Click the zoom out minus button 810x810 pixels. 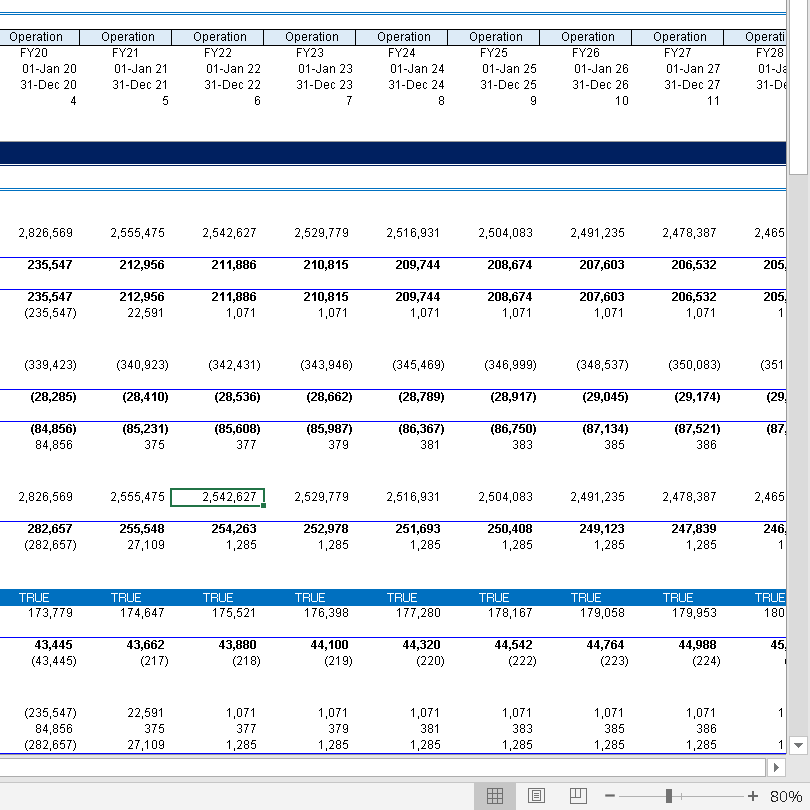(x=610, y=796)
